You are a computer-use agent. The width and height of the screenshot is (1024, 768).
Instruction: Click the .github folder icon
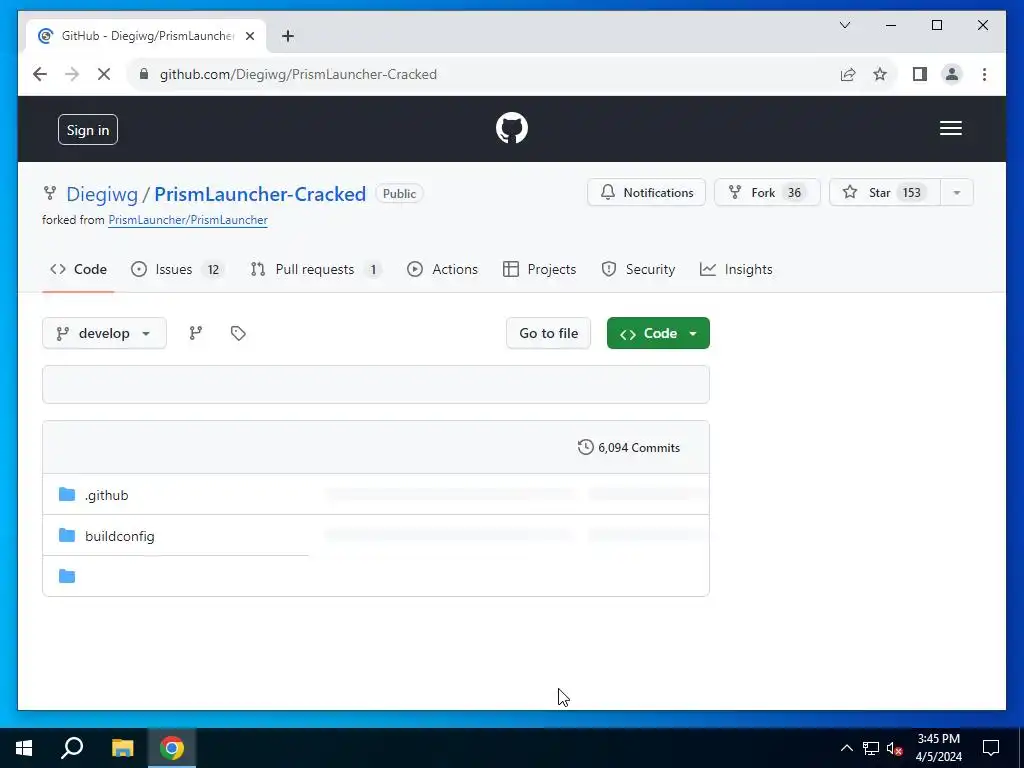point(67,494)
